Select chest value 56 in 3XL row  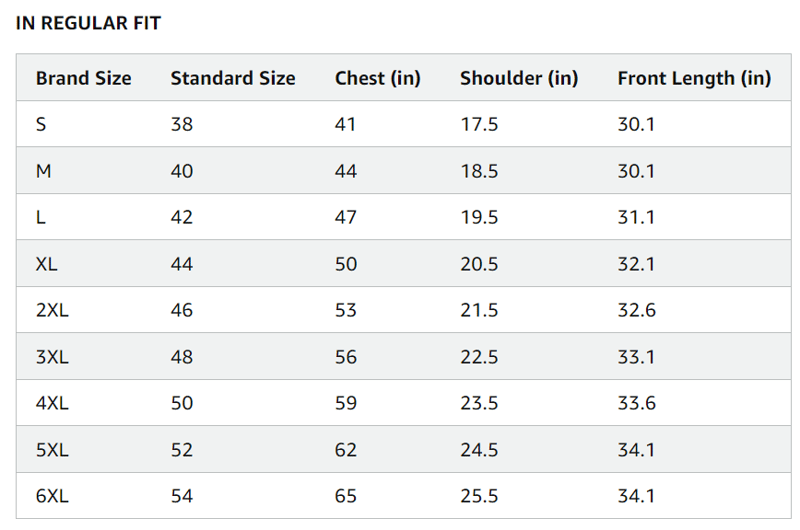346,356
